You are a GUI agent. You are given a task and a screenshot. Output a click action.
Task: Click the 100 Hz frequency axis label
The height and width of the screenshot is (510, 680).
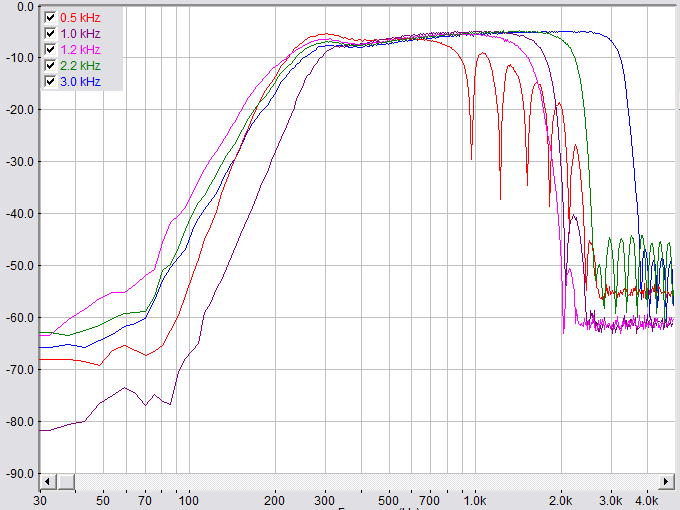point(188,499)
